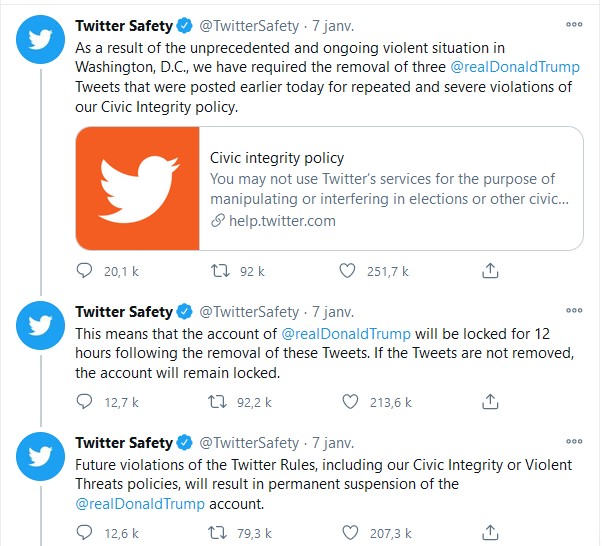This screenshot has width=602, height=546.
Task: Open Twitter Safety profile avatar on first tweet
Action: [39, 39]
